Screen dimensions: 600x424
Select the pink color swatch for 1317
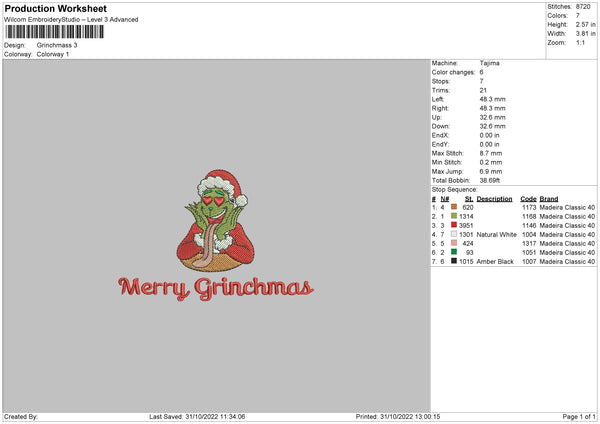coord(454,243)
